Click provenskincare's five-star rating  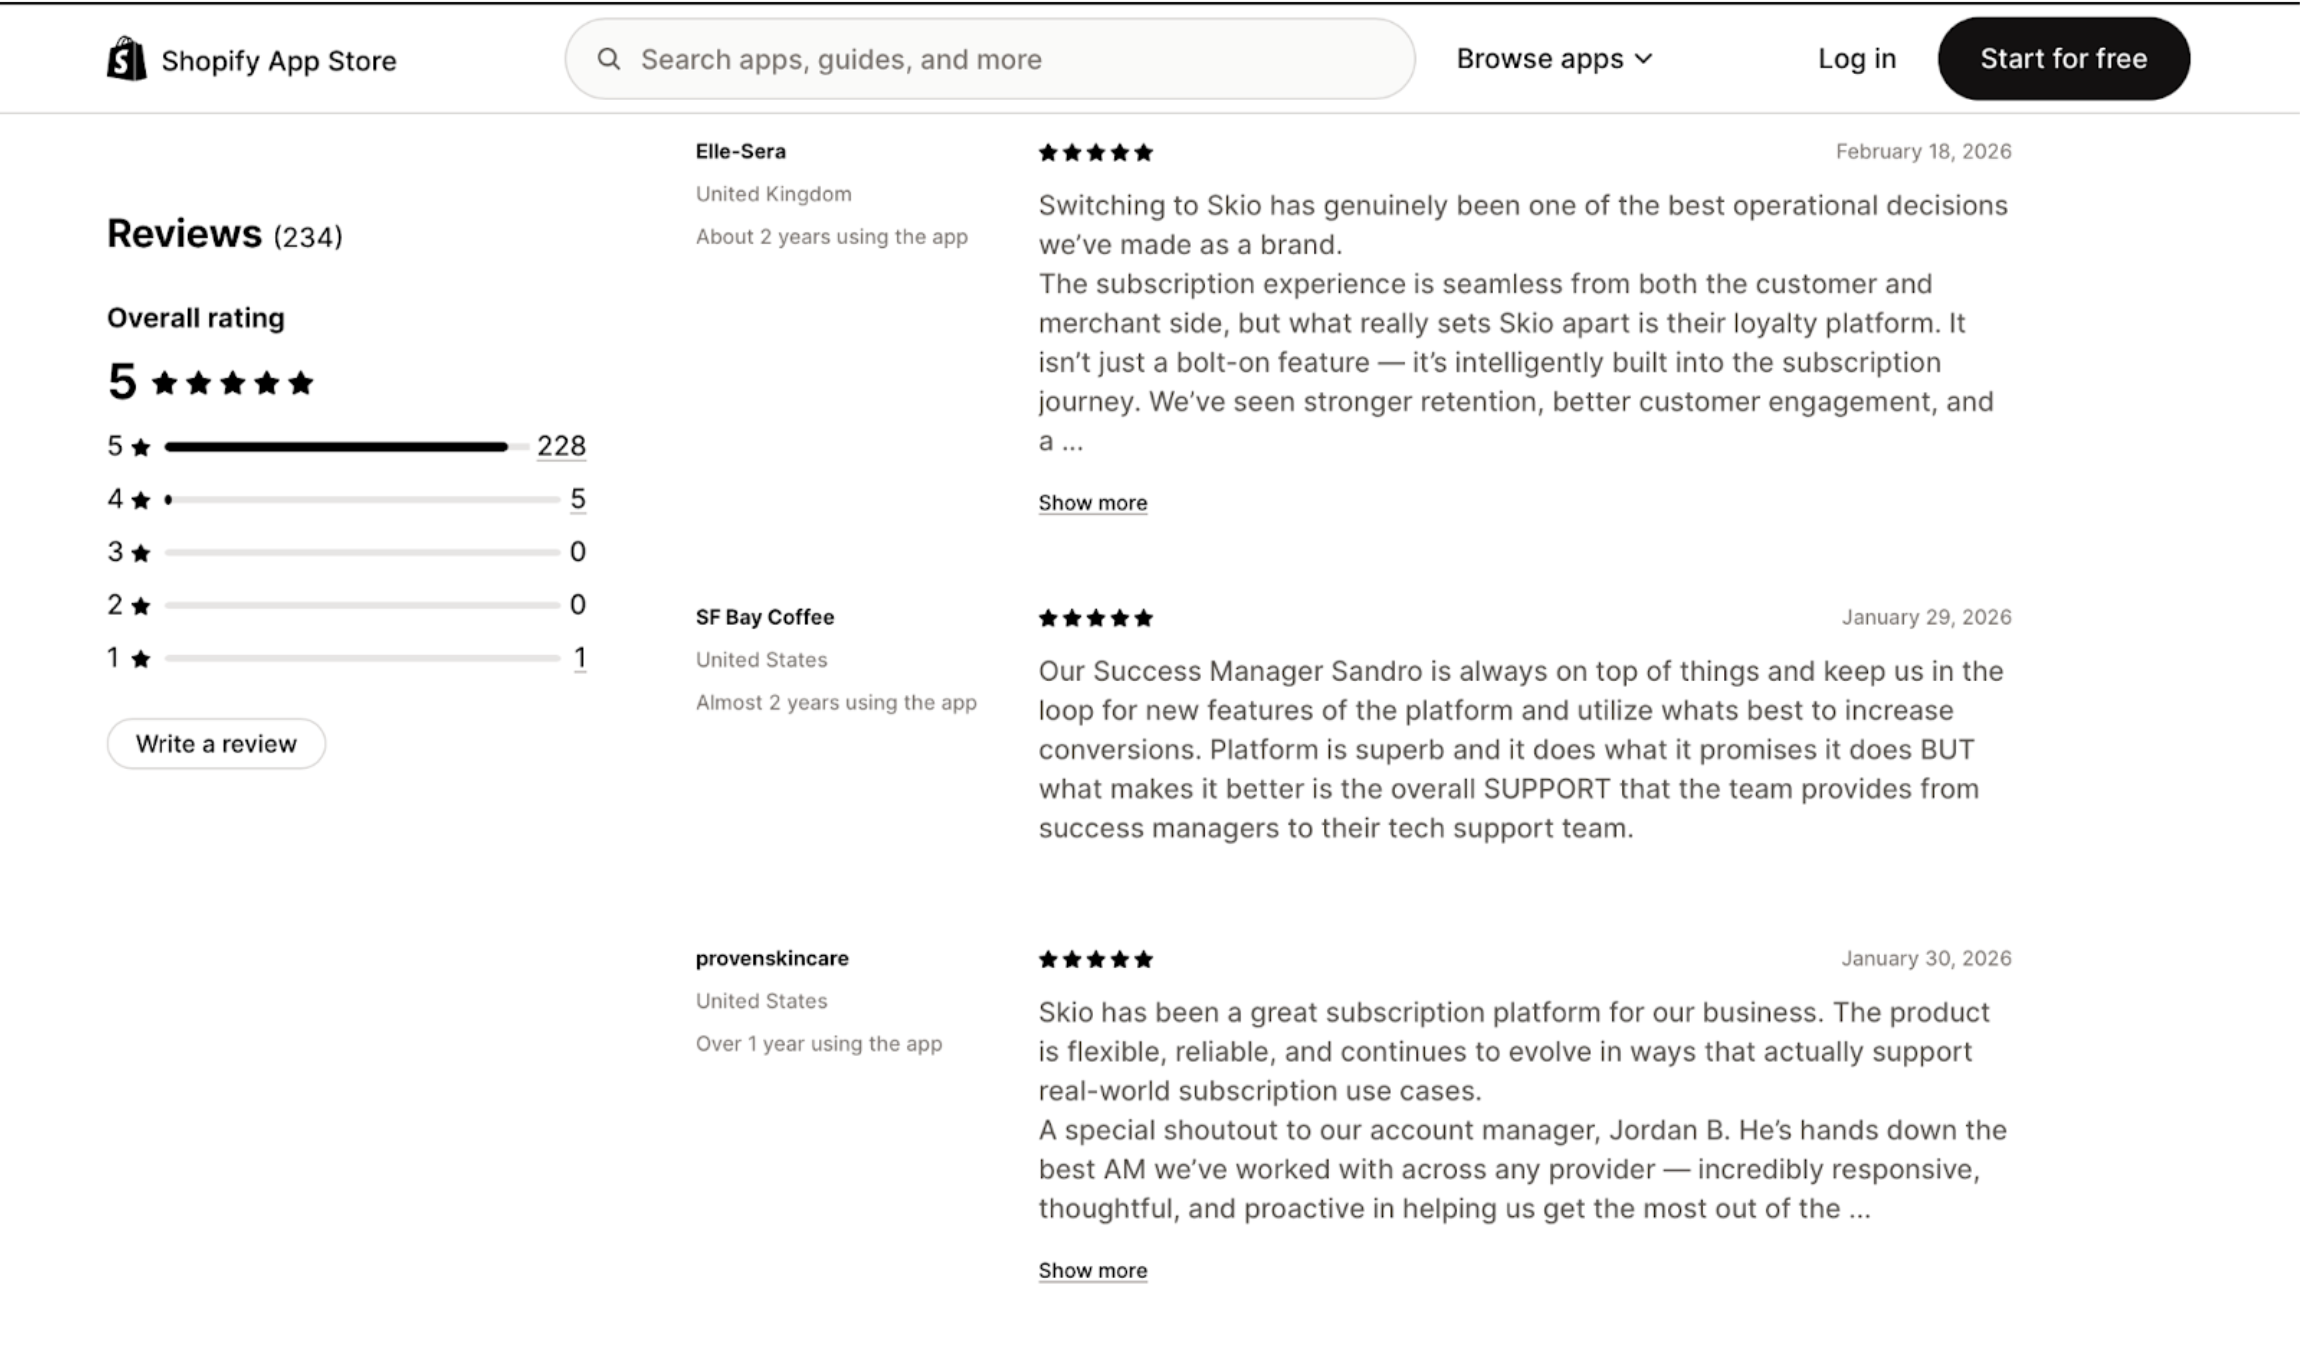(1095, 960)
